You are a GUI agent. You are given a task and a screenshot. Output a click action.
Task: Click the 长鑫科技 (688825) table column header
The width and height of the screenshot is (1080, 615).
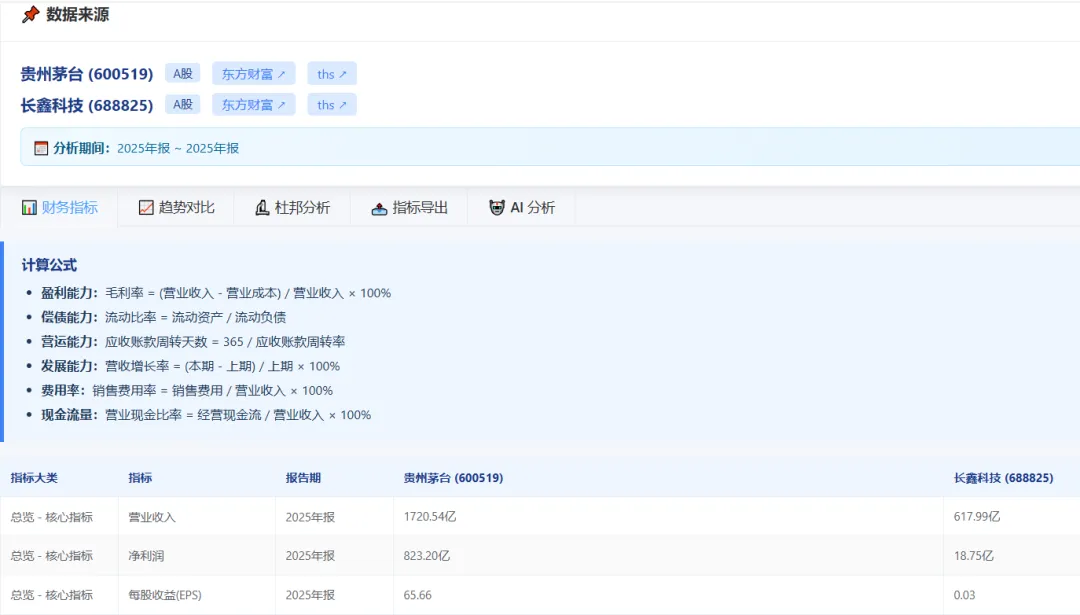(1004, 478)
